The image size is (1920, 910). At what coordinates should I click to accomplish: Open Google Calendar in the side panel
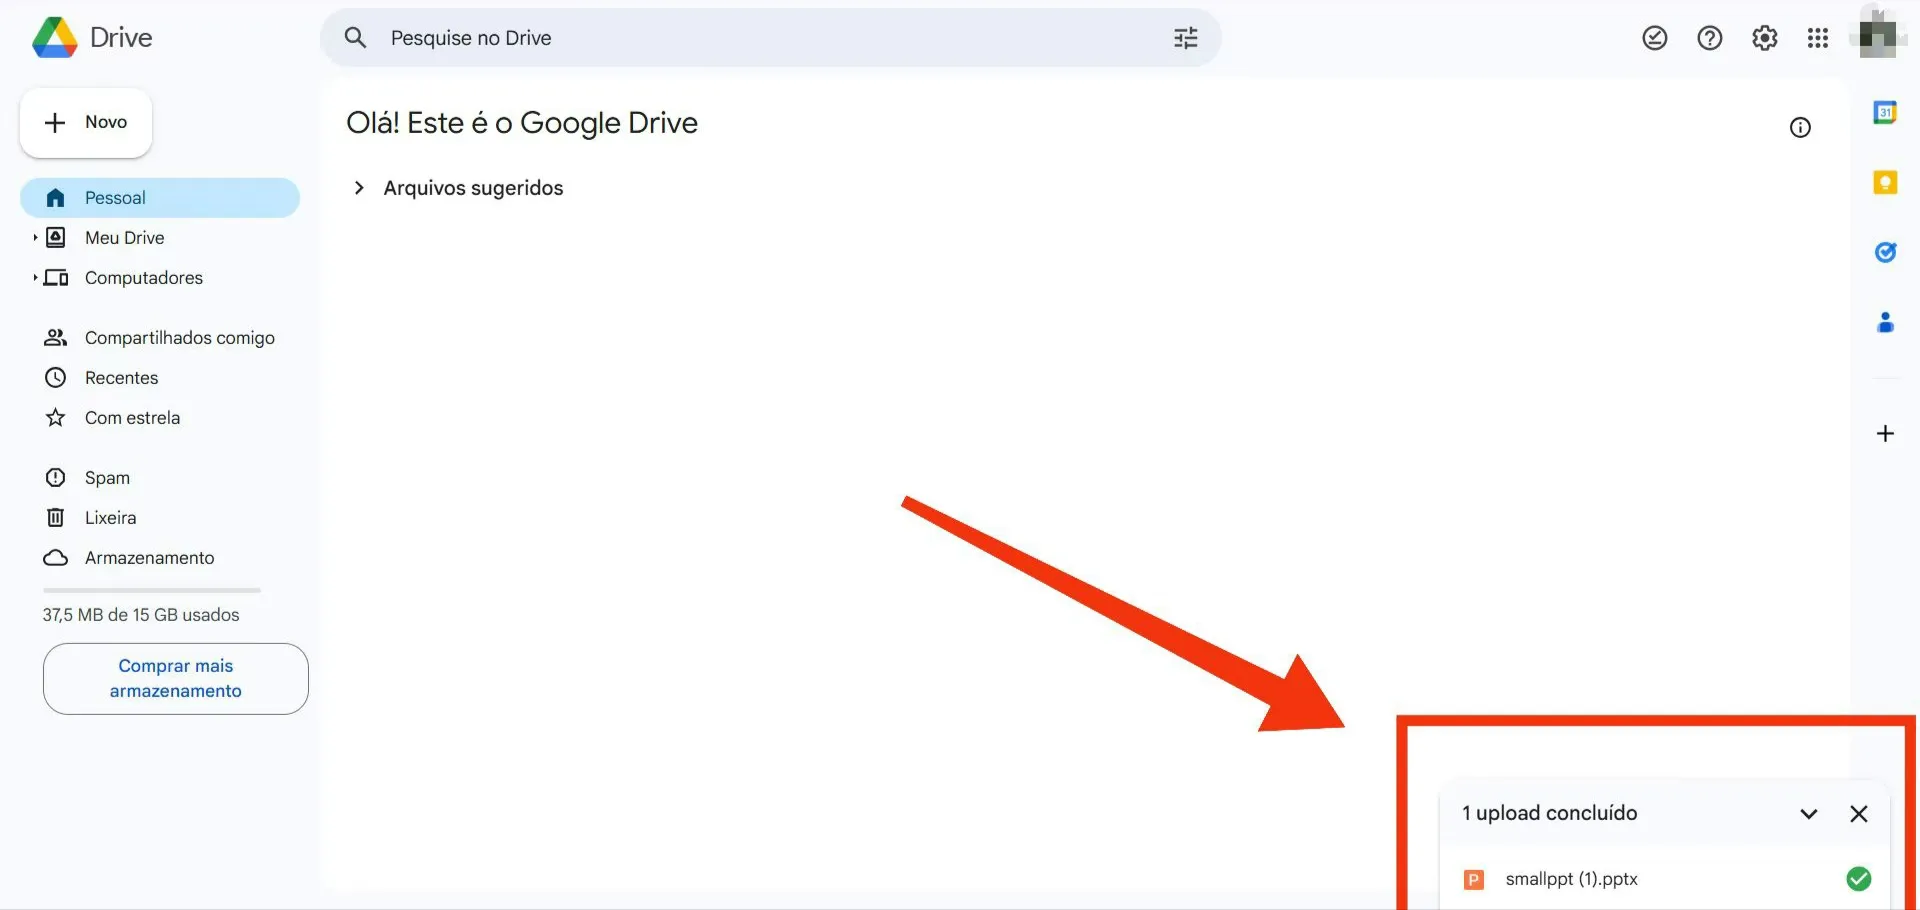tap(1886, 112)
